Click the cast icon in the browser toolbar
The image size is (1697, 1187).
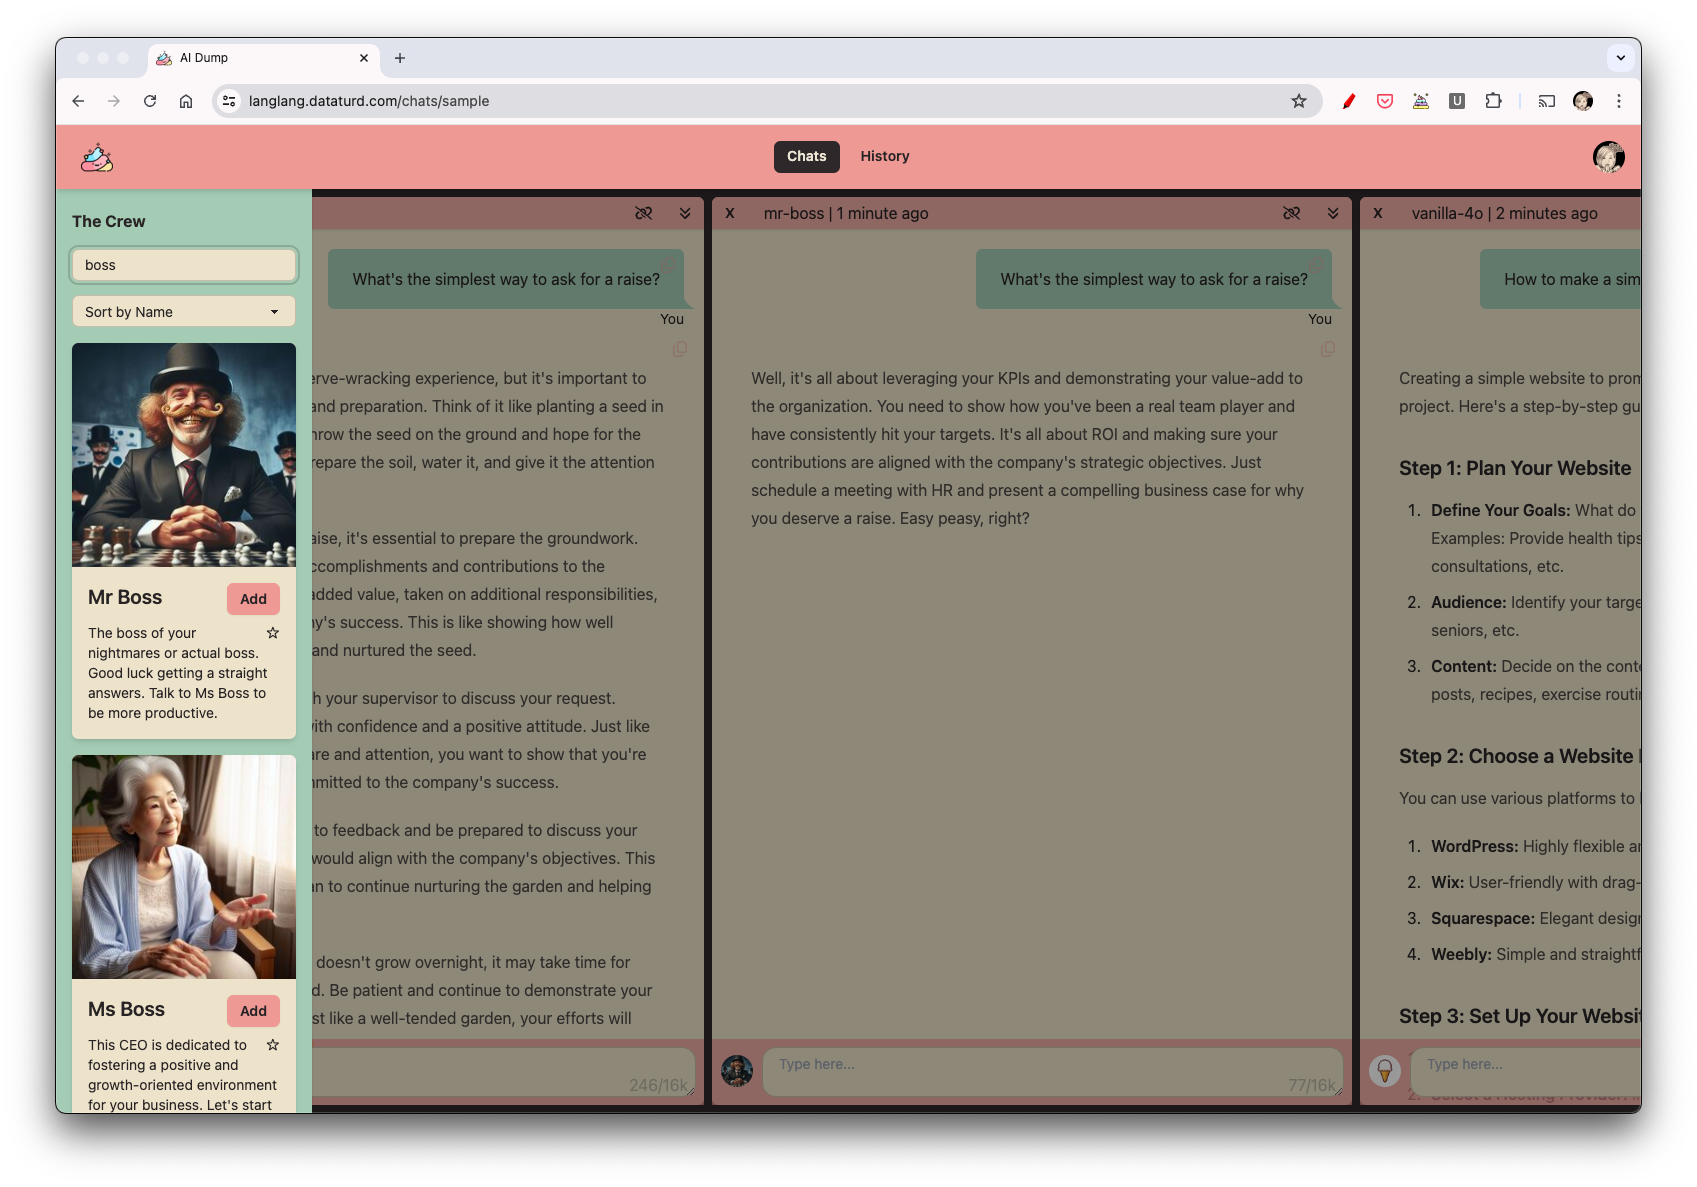[1546, 101]
